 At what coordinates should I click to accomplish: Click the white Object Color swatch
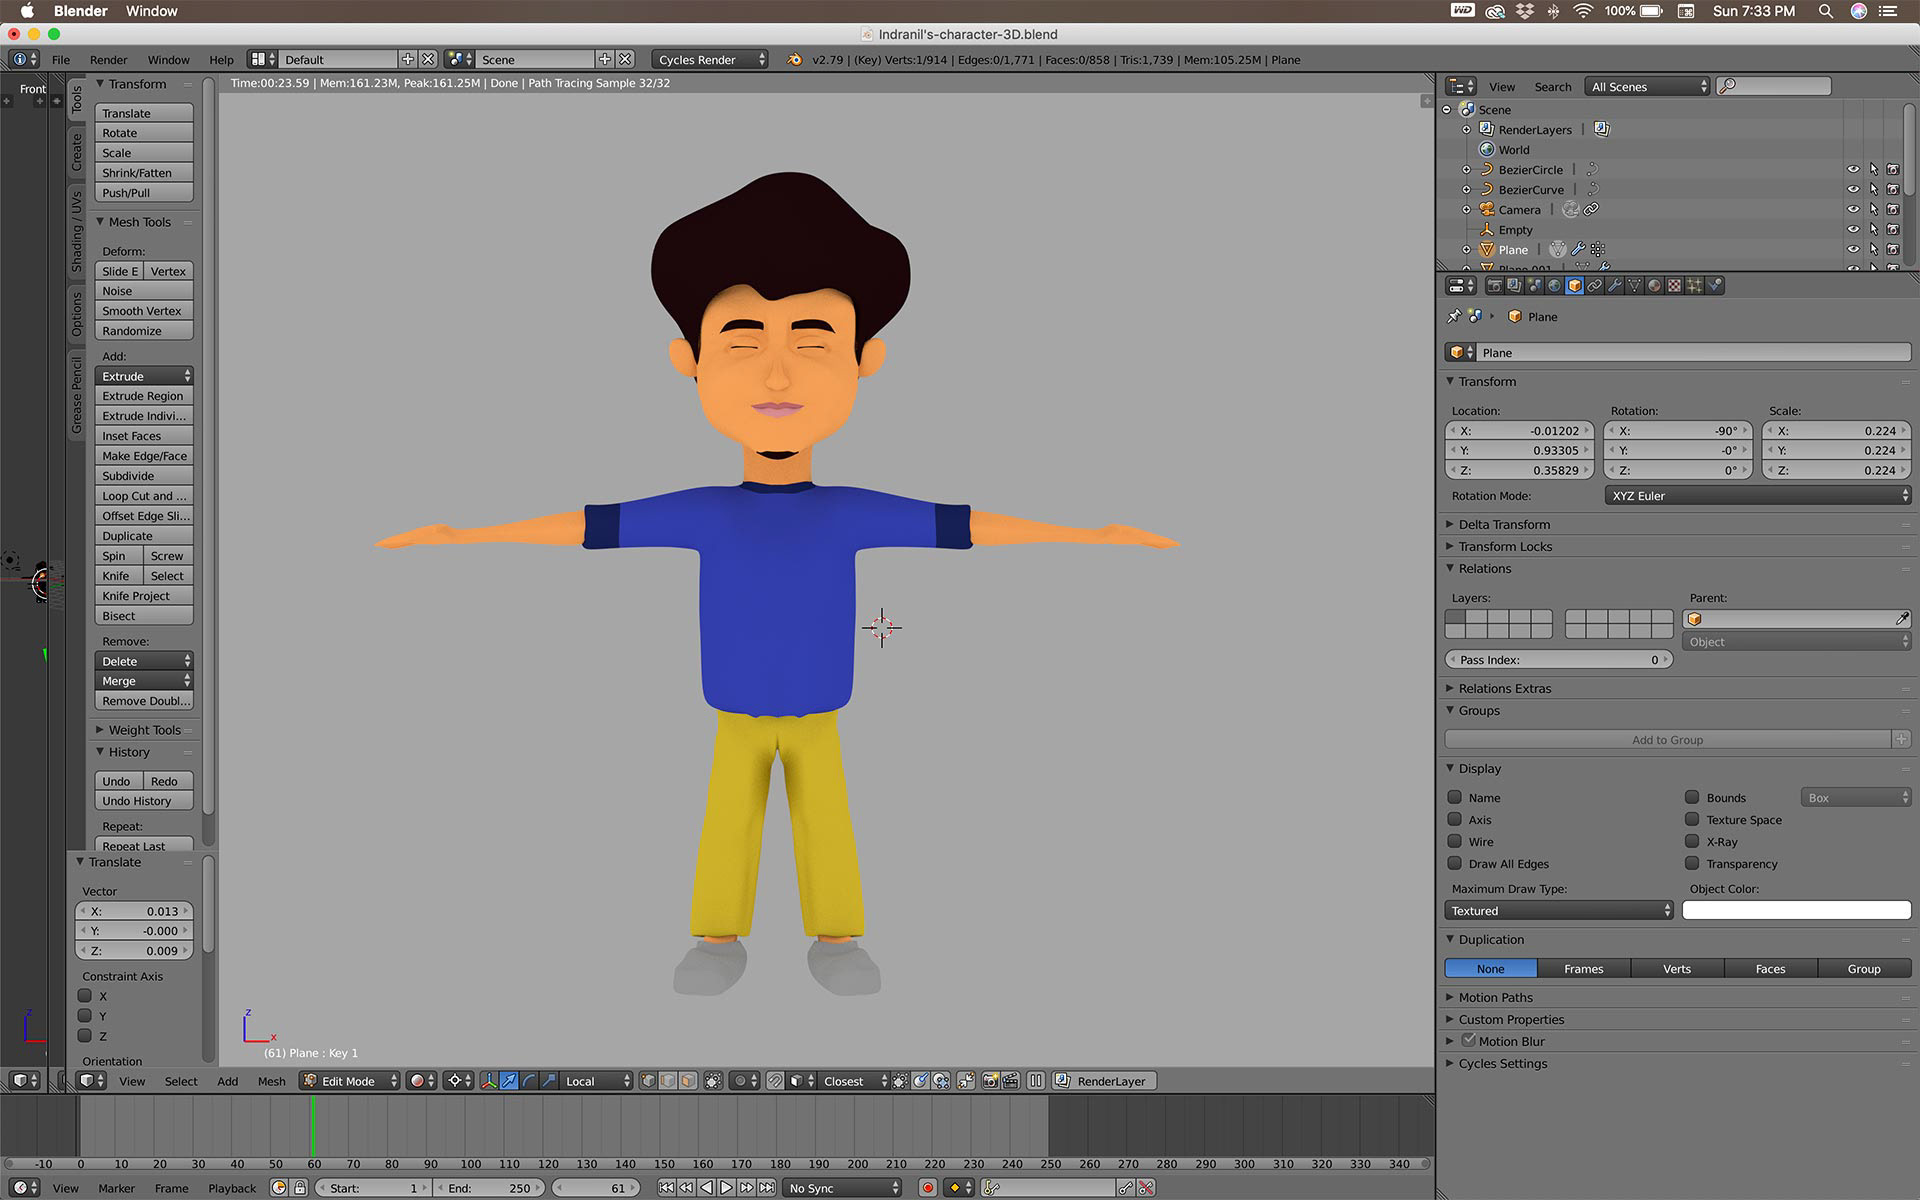(x=1795, y=910)
